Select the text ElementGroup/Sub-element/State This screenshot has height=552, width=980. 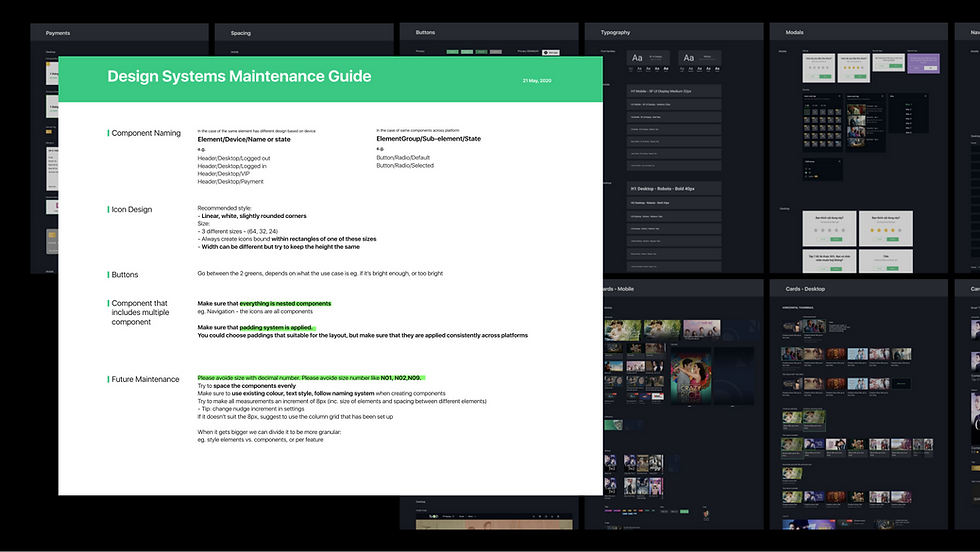pos(428,139)
